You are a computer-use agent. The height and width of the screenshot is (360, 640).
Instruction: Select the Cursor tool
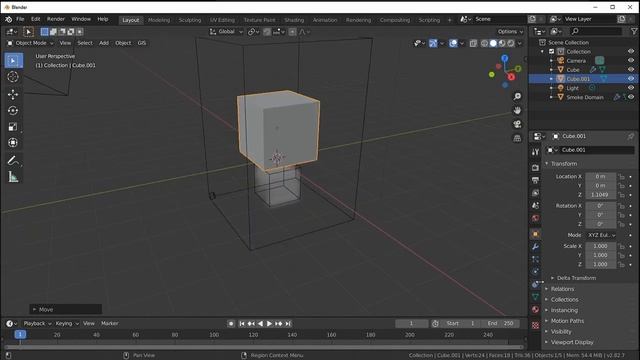coord(13,77)
